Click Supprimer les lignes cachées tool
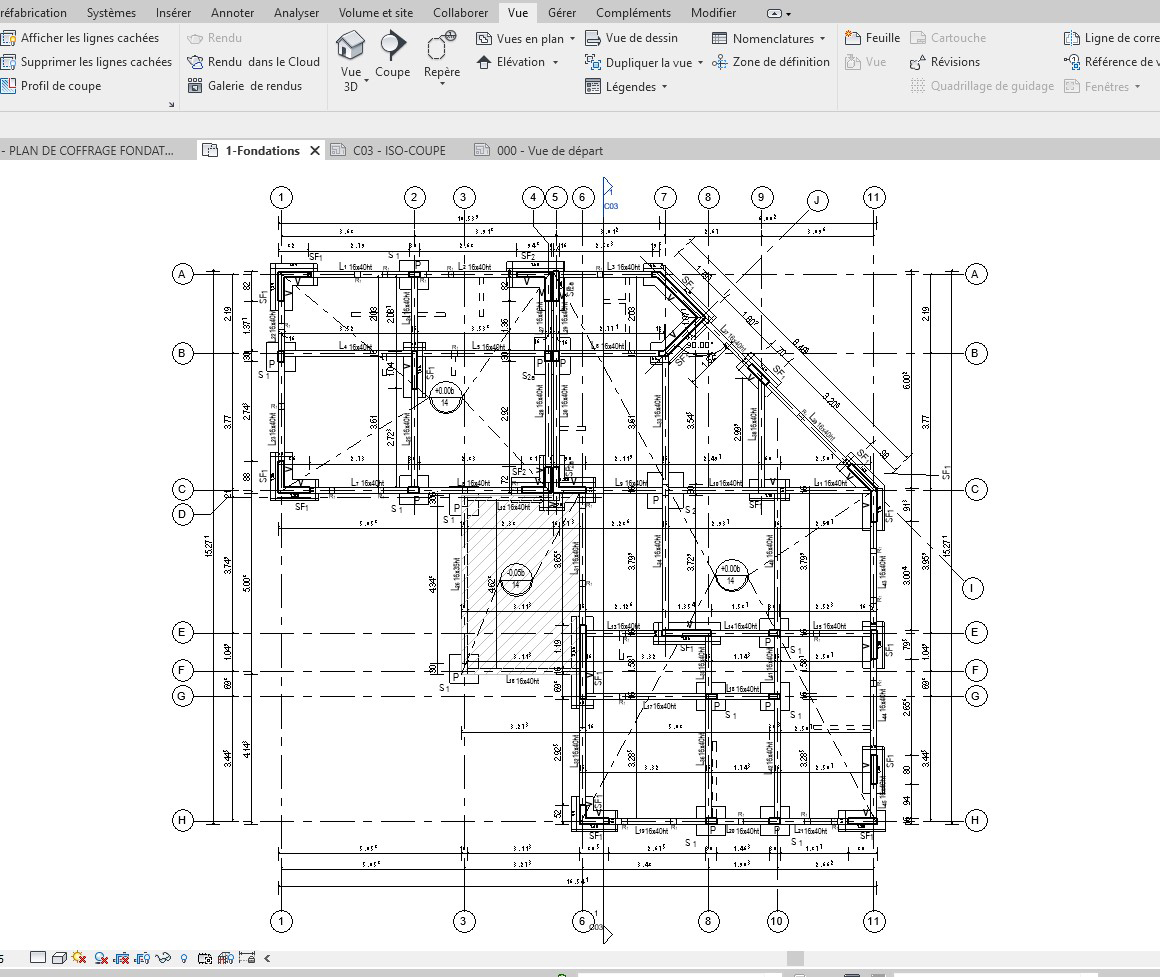This screenshot has height=977, width=1160. coord(87,62)
